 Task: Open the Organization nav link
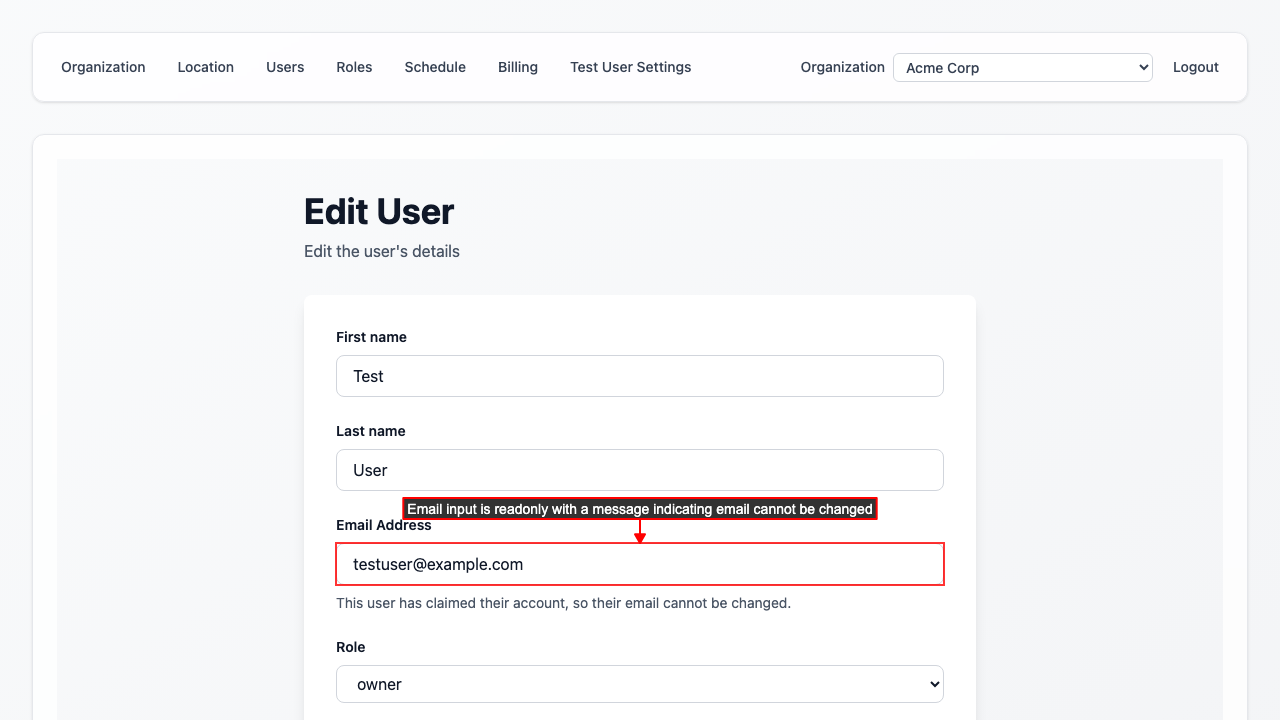coord(103,67)
